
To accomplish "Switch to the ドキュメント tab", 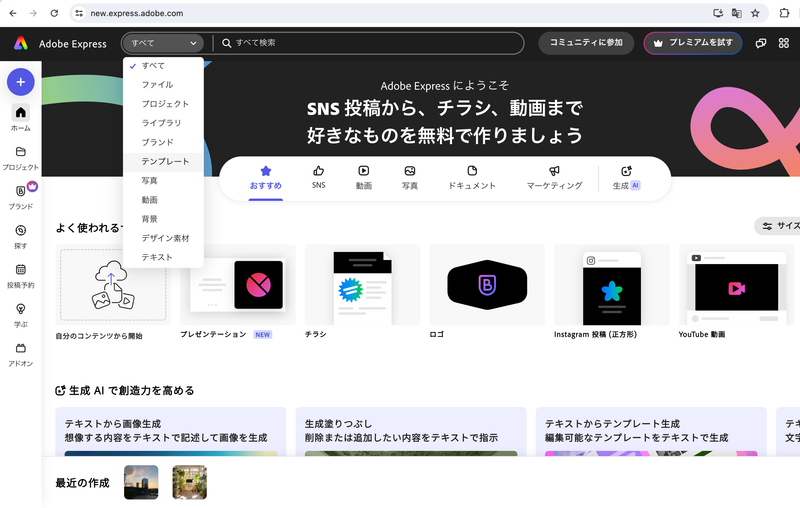I will point(472,178).
